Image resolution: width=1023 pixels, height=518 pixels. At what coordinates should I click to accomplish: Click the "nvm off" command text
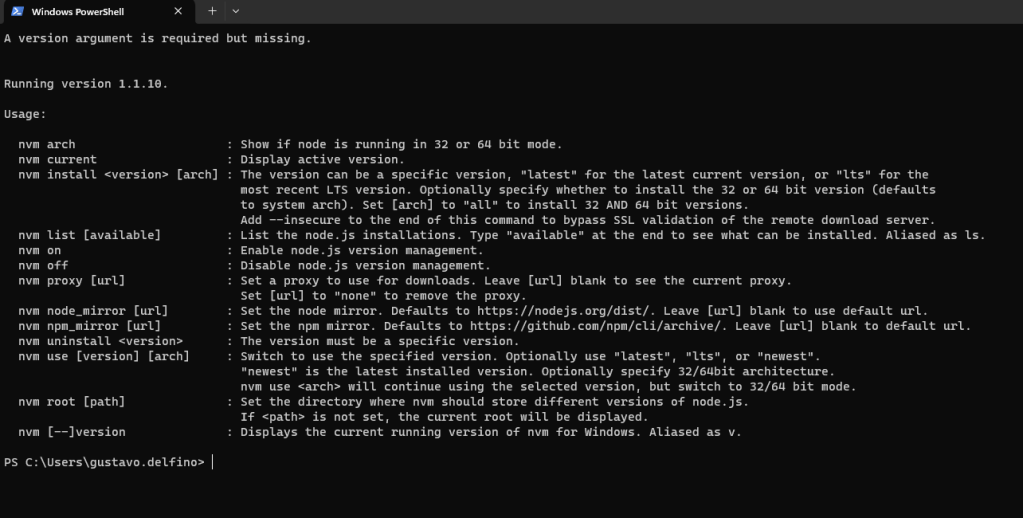[x=43, y=266]
